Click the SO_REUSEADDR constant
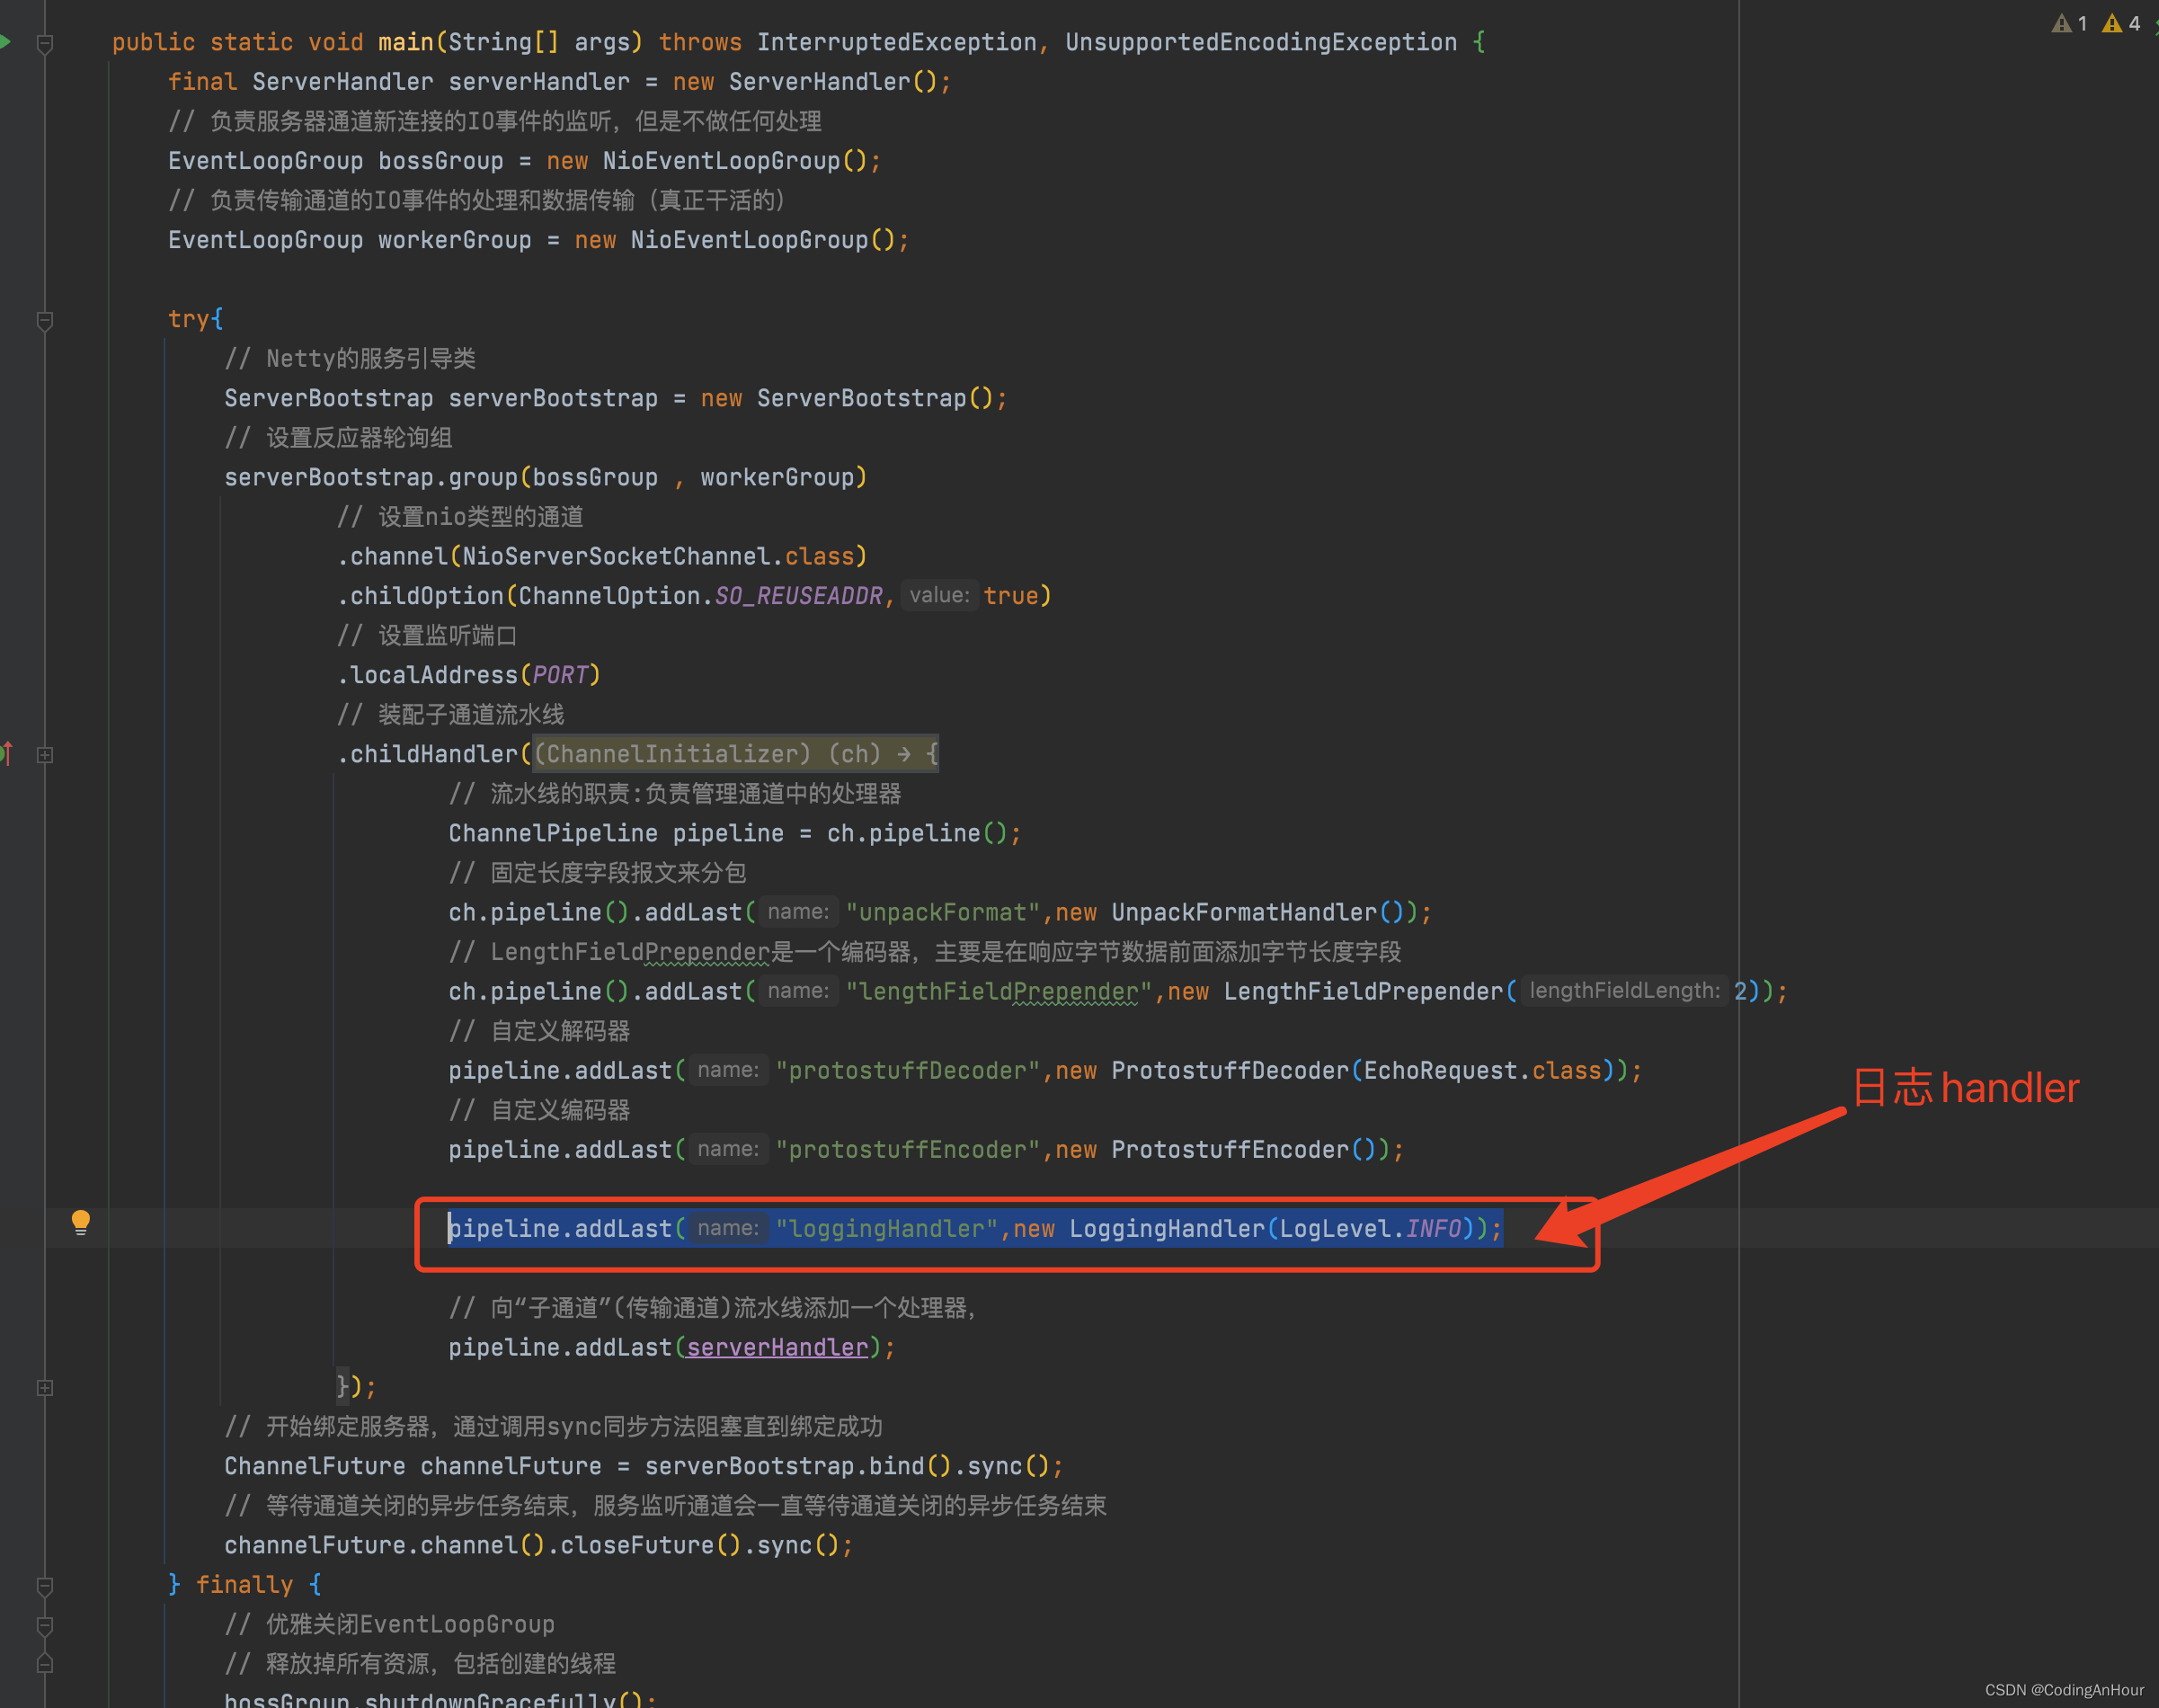The height and width of the screenshot is (1708, 2159). [798, 596]
